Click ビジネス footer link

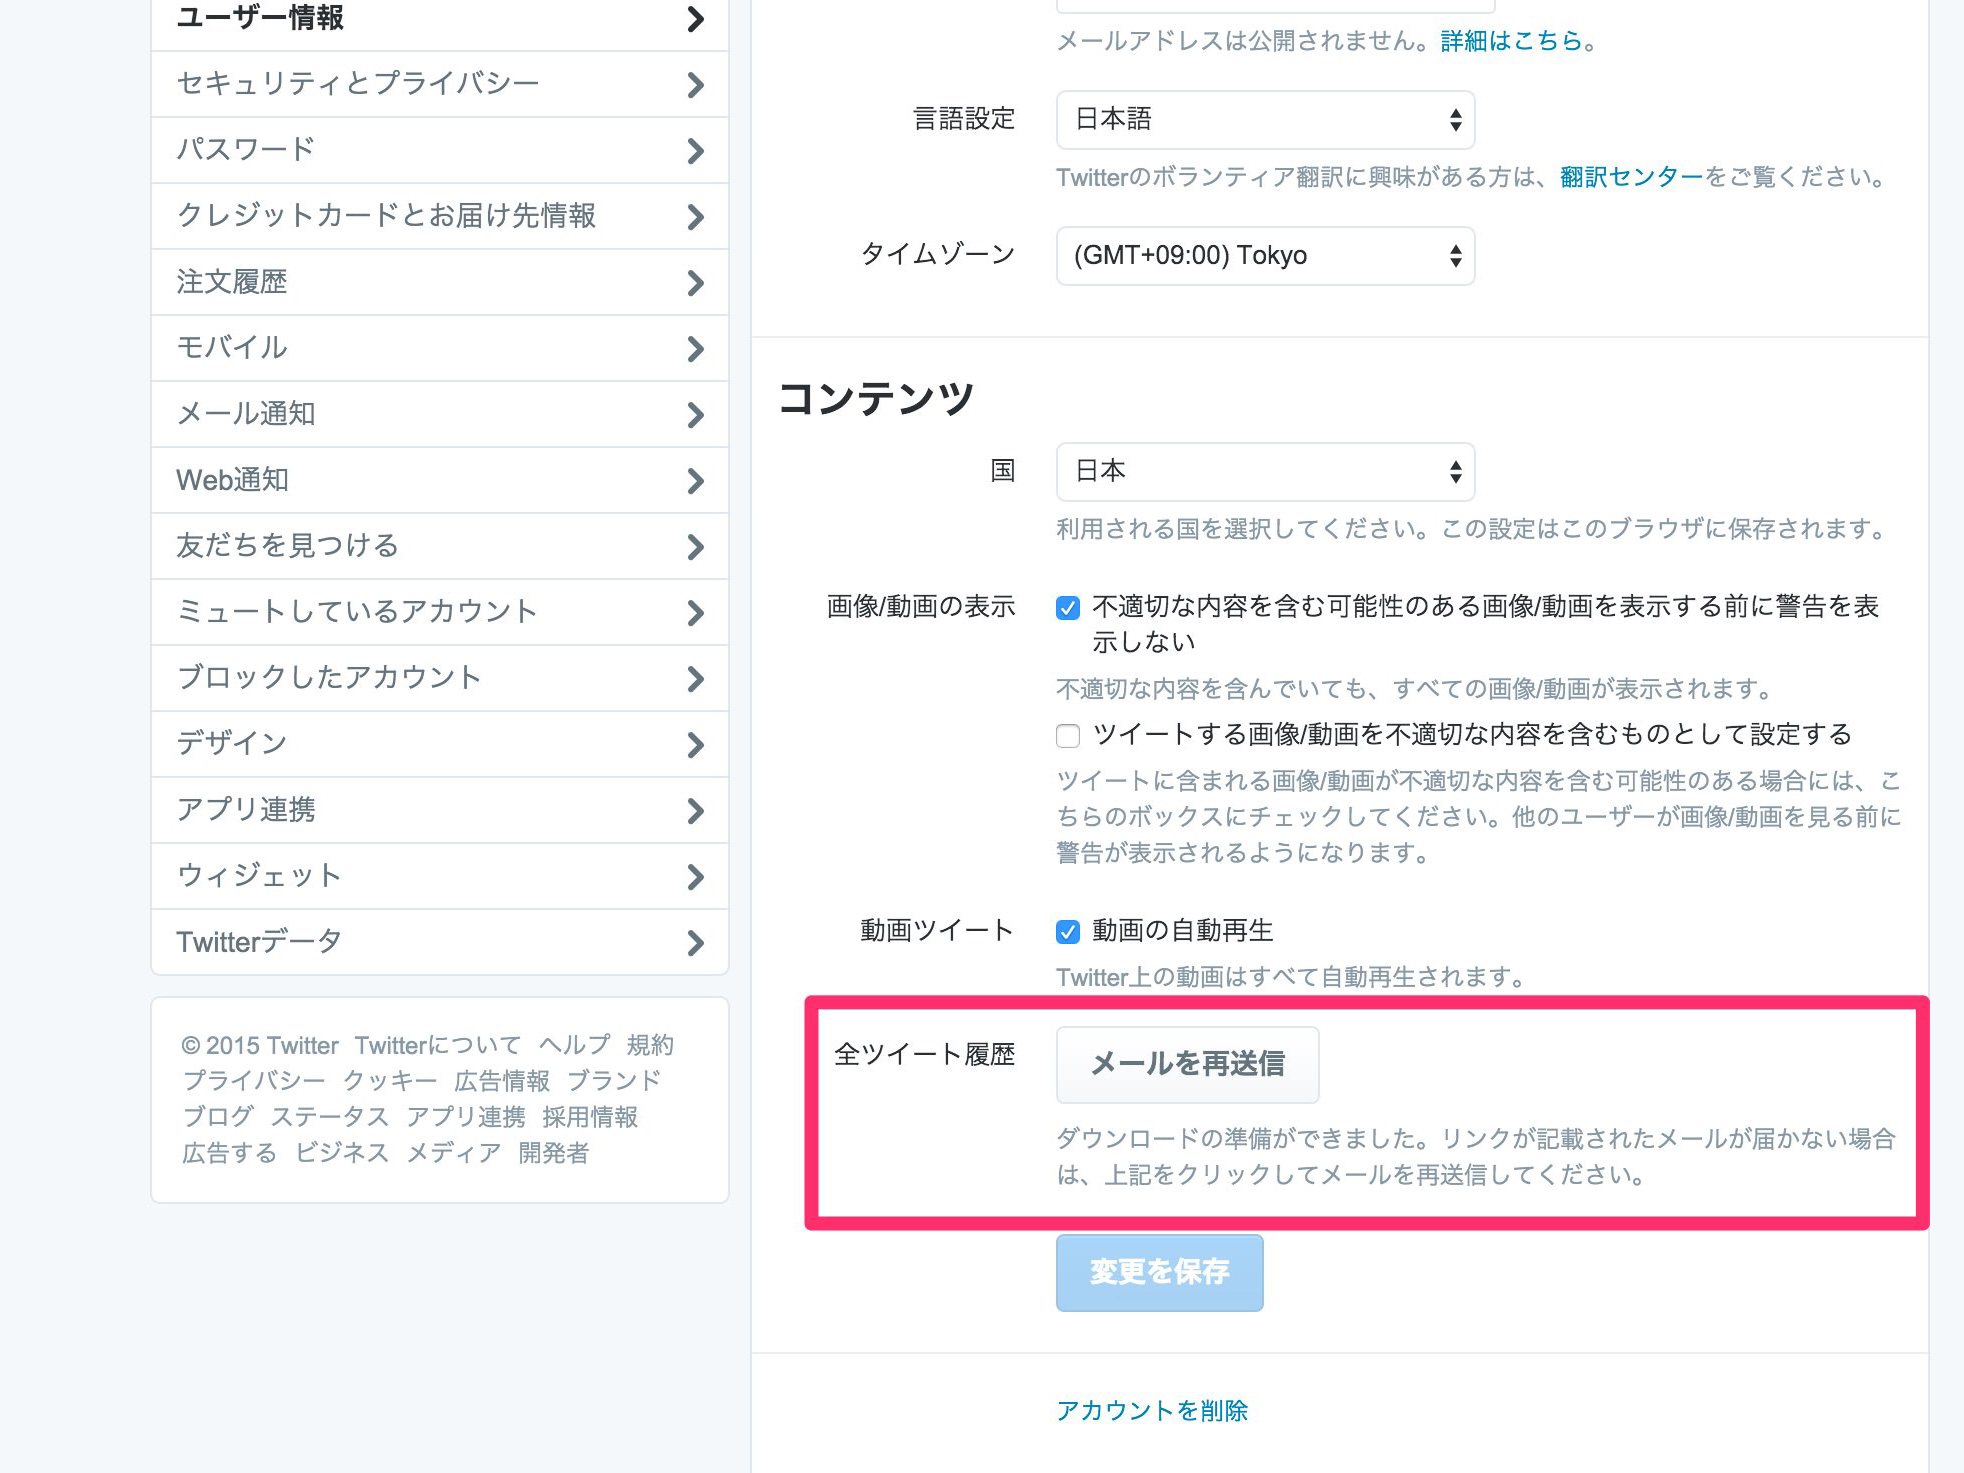[x=342, y=1153]
